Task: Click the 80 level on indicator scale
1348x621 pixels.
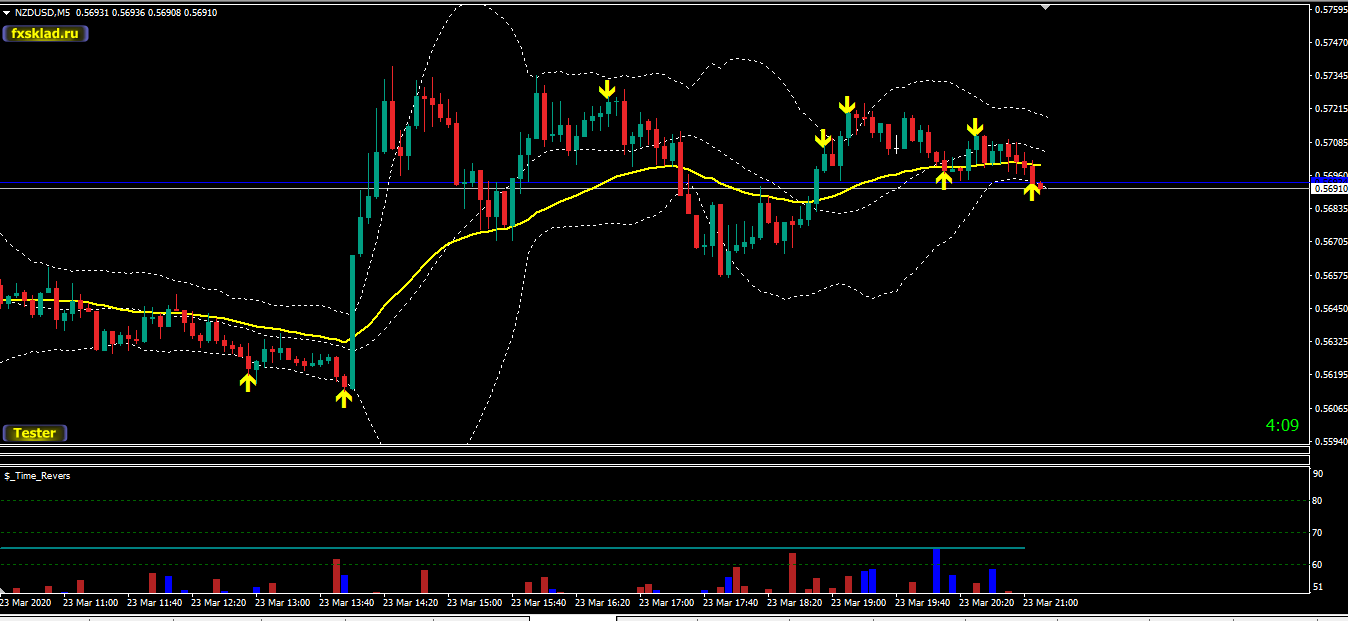Action: (1317, 501)
